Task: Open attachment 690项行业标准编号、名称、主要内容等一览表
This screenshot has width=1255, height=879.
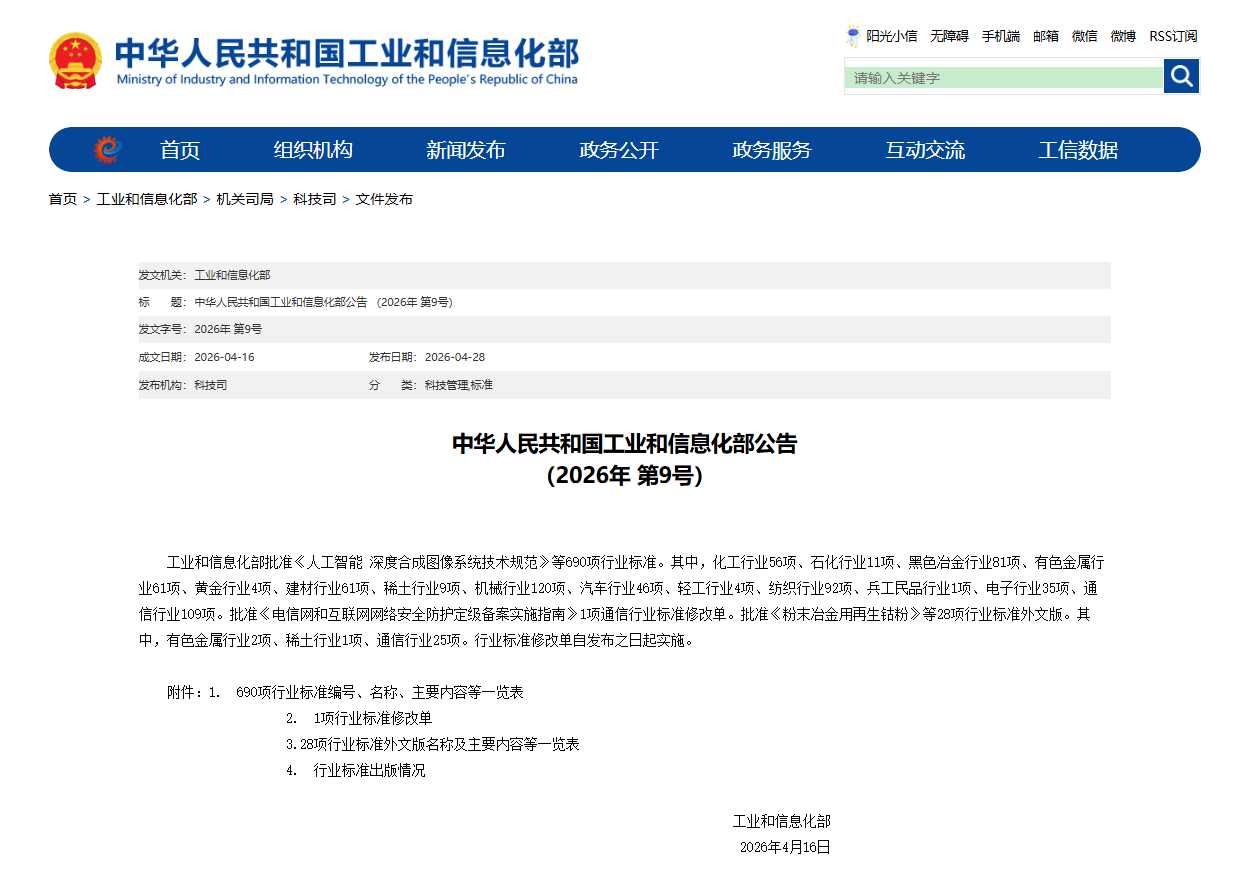Action: pyautogui.click(x=380, y=692)
